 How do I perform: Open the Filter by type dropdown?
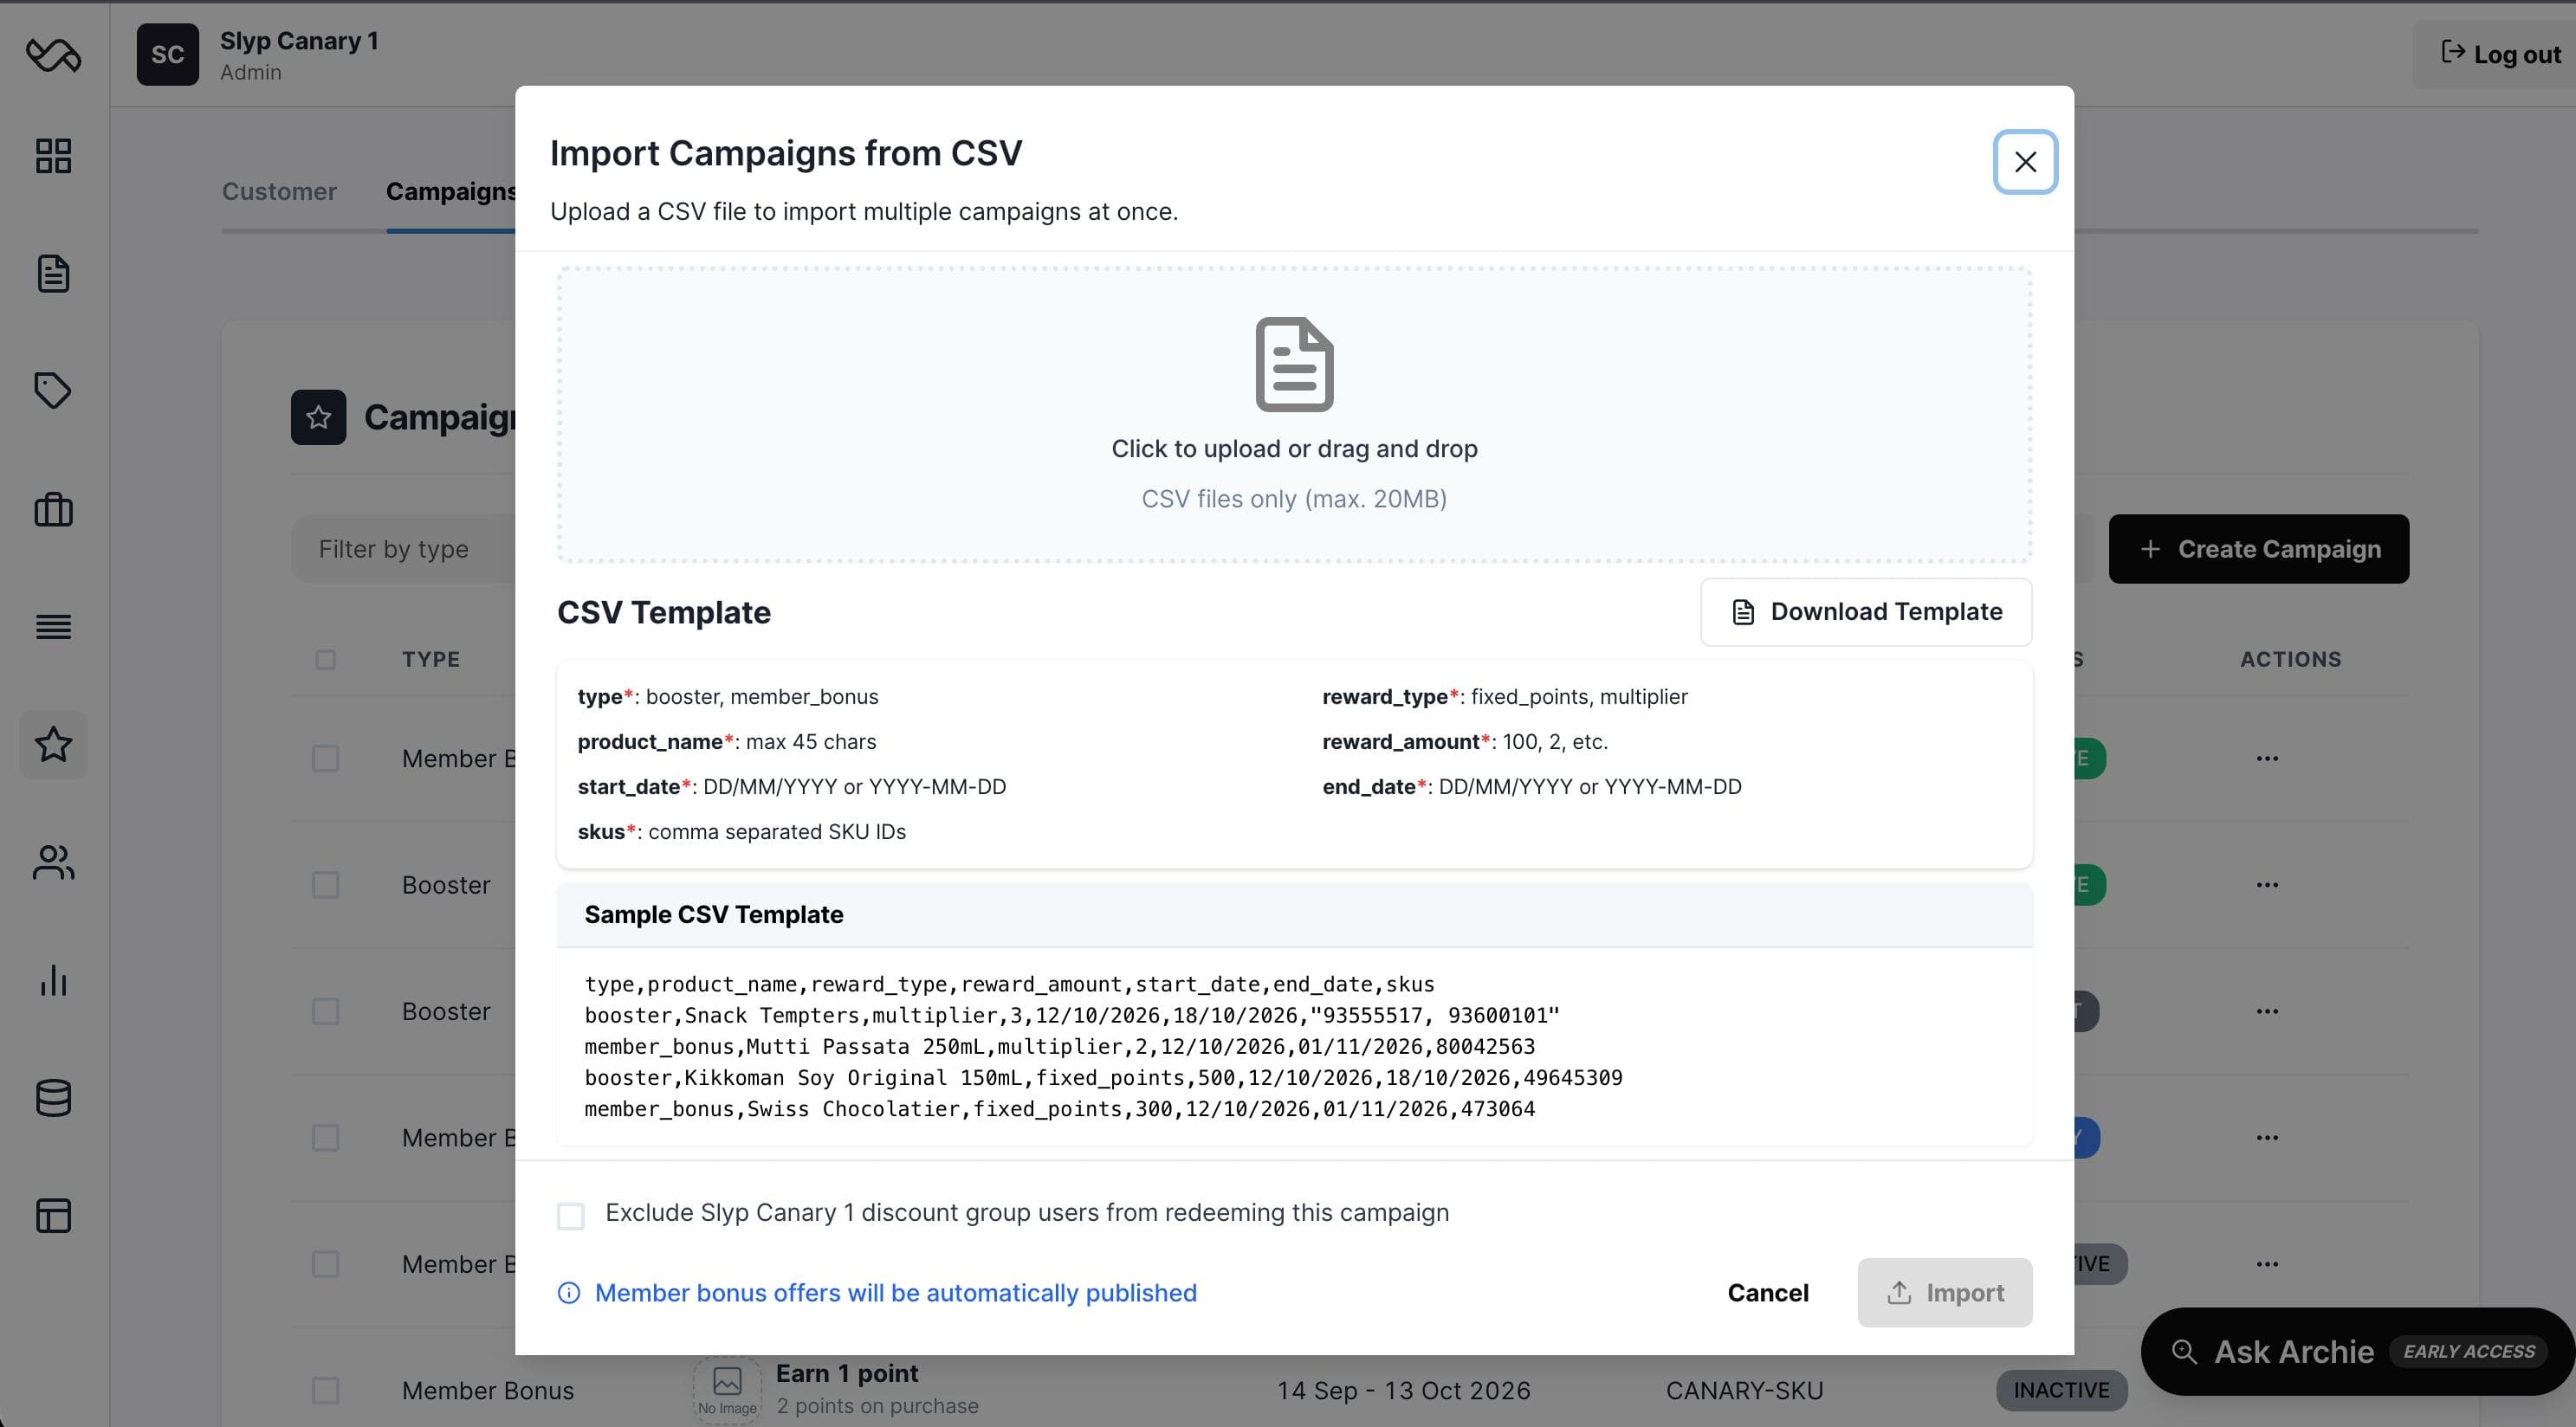click(x=404, y=549)
